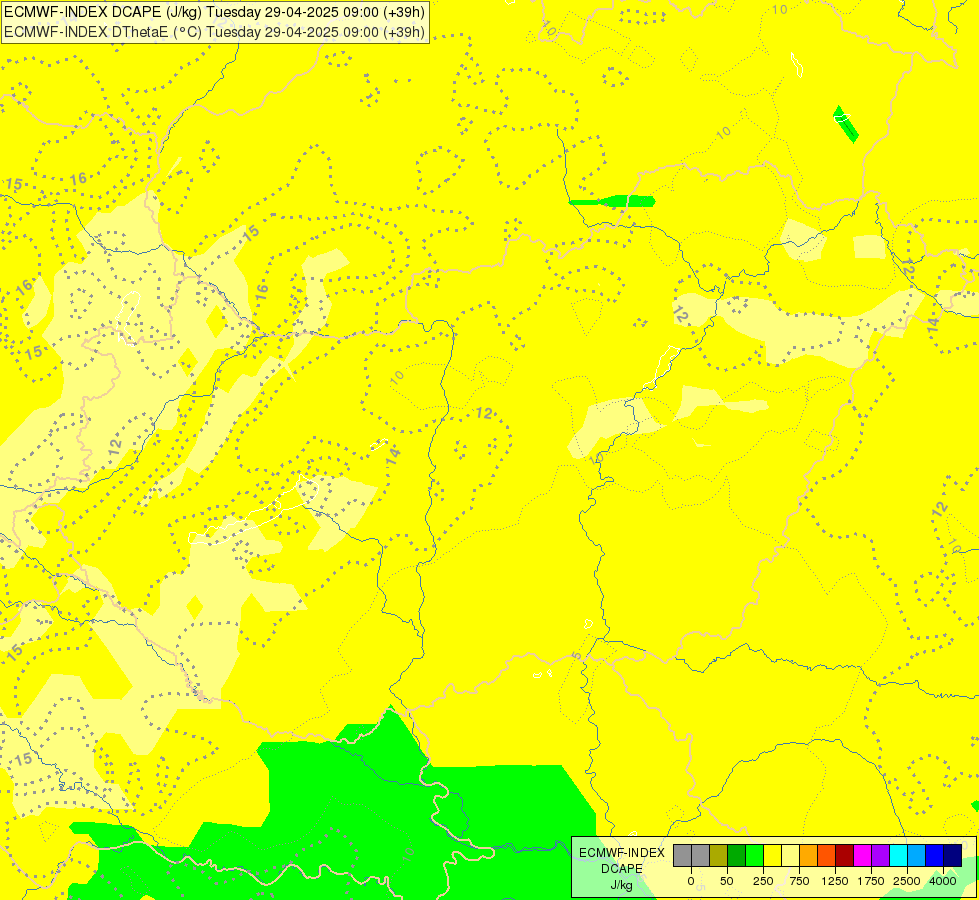Click the pale yellow legend swatch
This screenshot has width=979, height=900.
click(790, 856)
